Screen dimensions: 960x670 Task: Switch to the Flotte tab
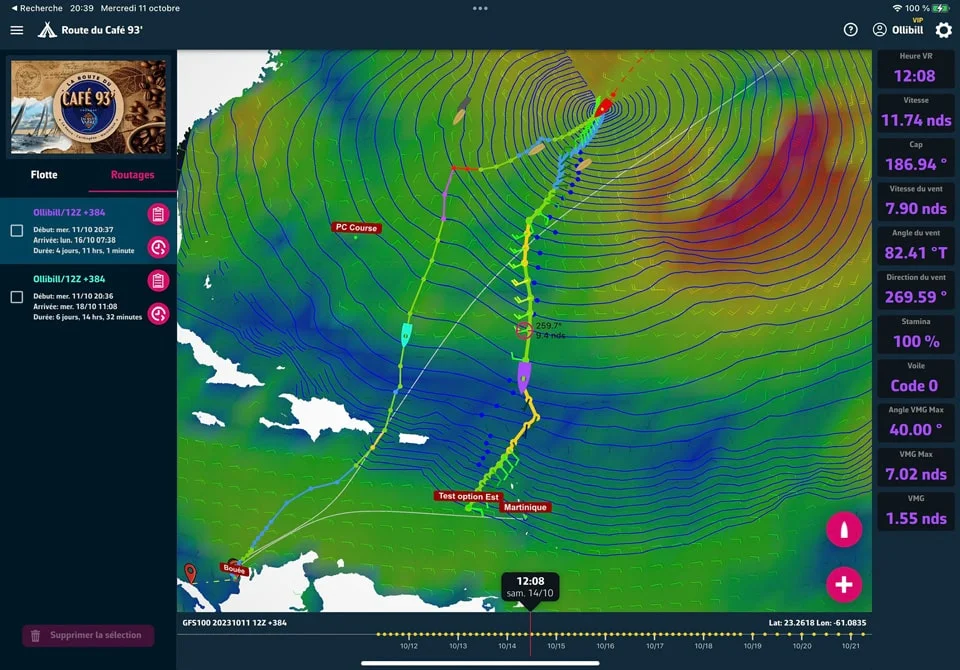pyautogui.click(x=44, y=175)
